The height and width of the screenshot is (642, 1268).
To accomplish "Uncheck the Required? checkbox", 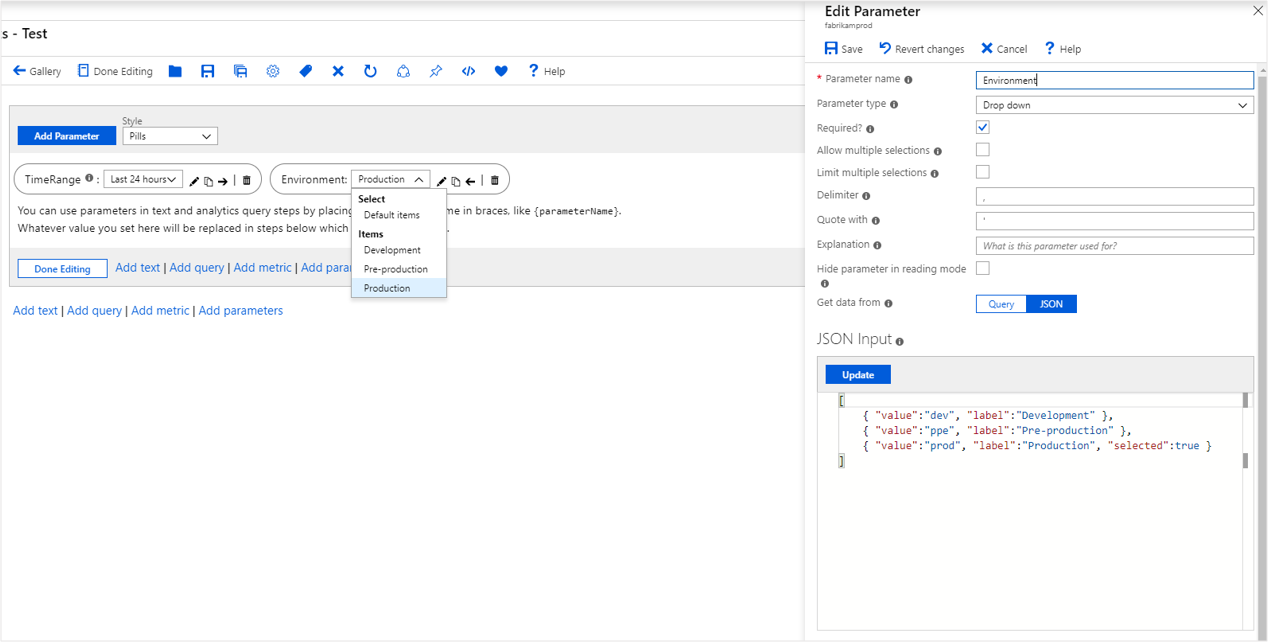I will [x=983, y=127].
